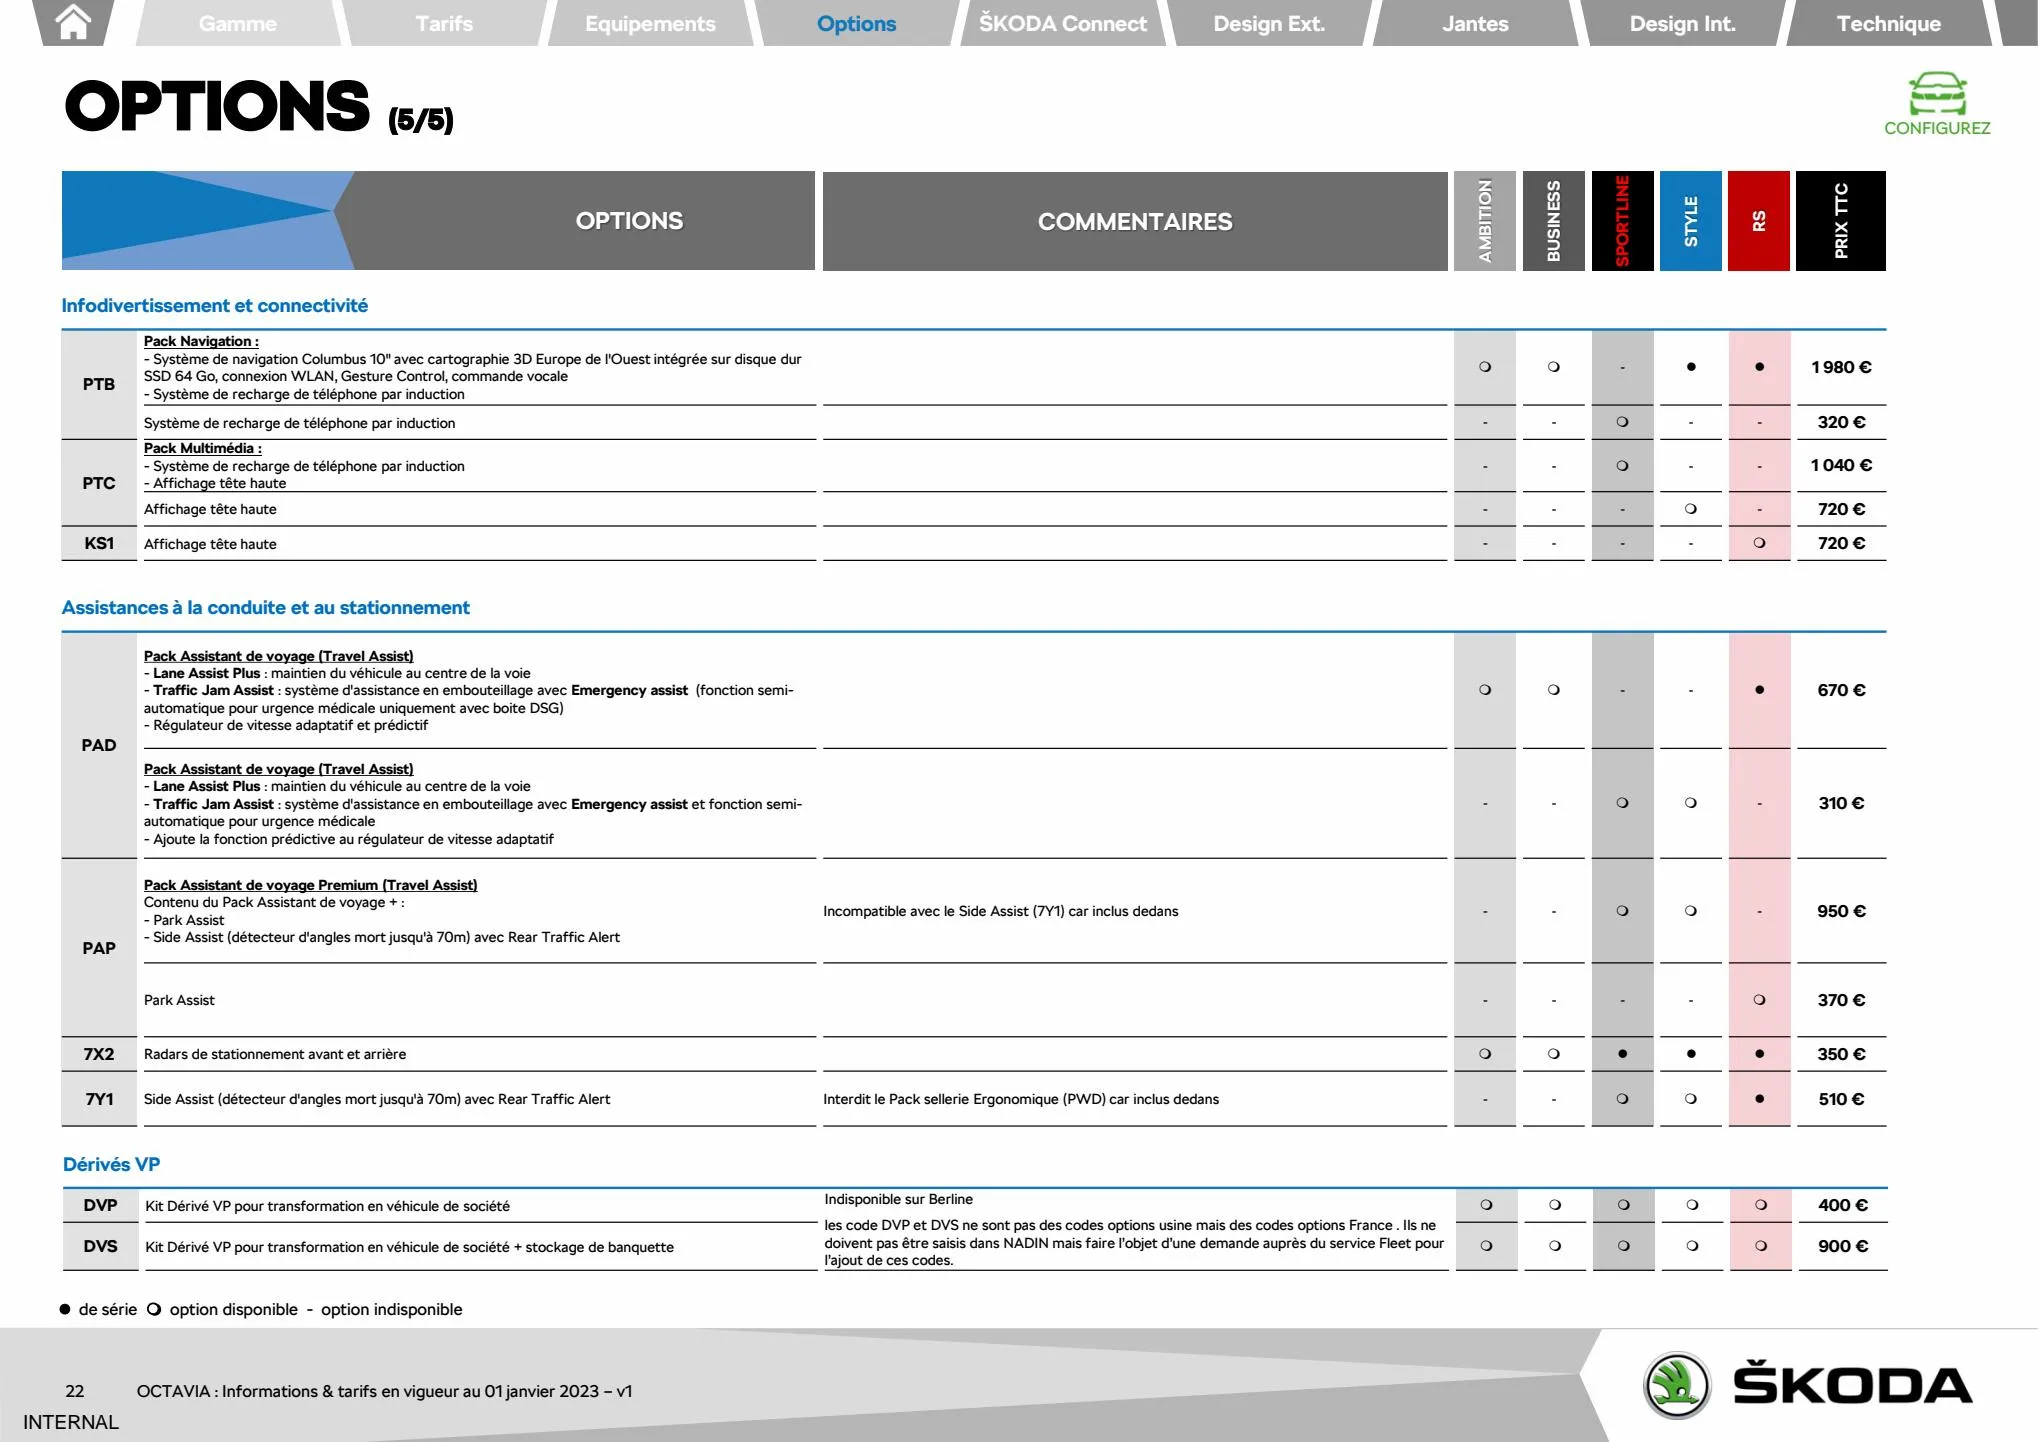2040x1442 pixels.
Task: Click the CONFIGUREZ link text
Action: [x=1937, y=128]
